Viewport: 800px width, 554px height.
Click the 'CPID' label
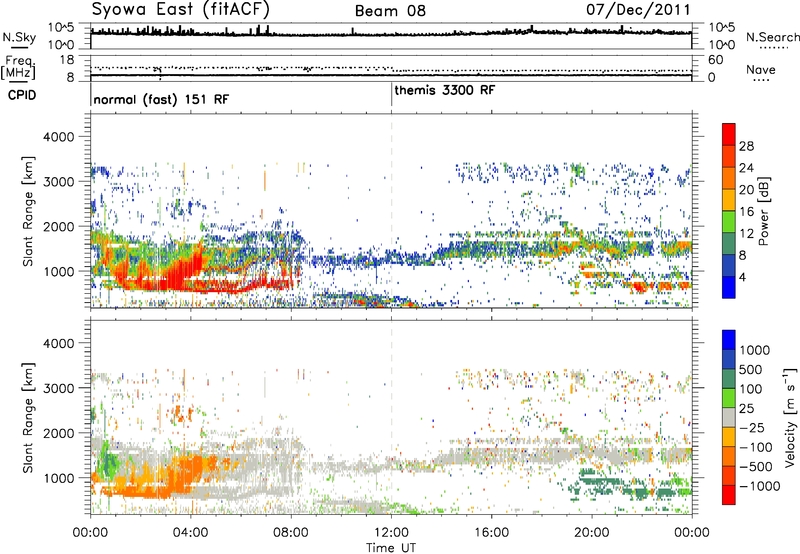pos(22,95)
